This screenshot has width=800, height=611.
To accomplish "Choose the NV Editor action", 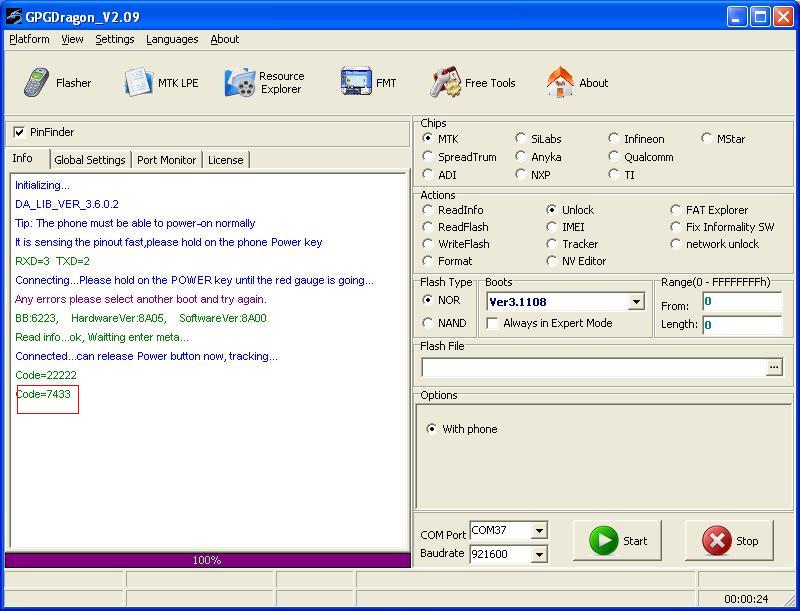I will [x=551, y=261].
